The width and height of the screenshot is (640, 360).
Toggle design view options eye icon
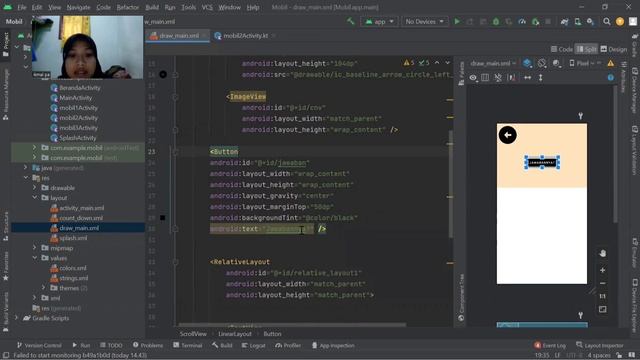473,78
